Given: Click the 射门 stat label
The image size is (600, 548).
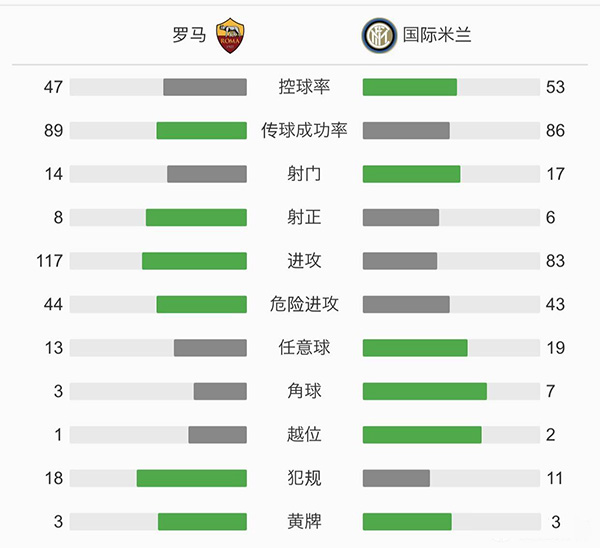Looking at the screenshot, I should (x=304, y=174).
